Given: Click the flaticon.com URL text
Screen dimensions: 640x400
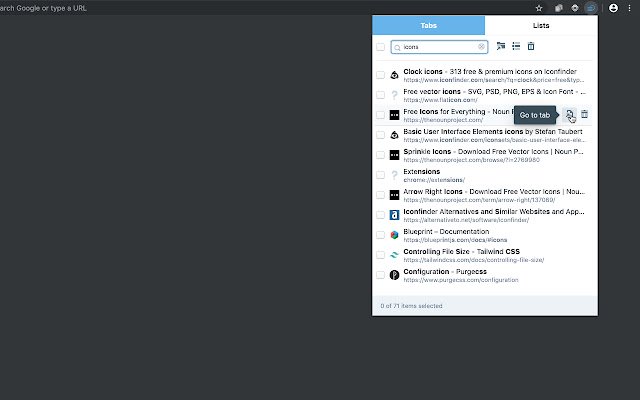Looking at the screenshot, I should coord(440,100).
